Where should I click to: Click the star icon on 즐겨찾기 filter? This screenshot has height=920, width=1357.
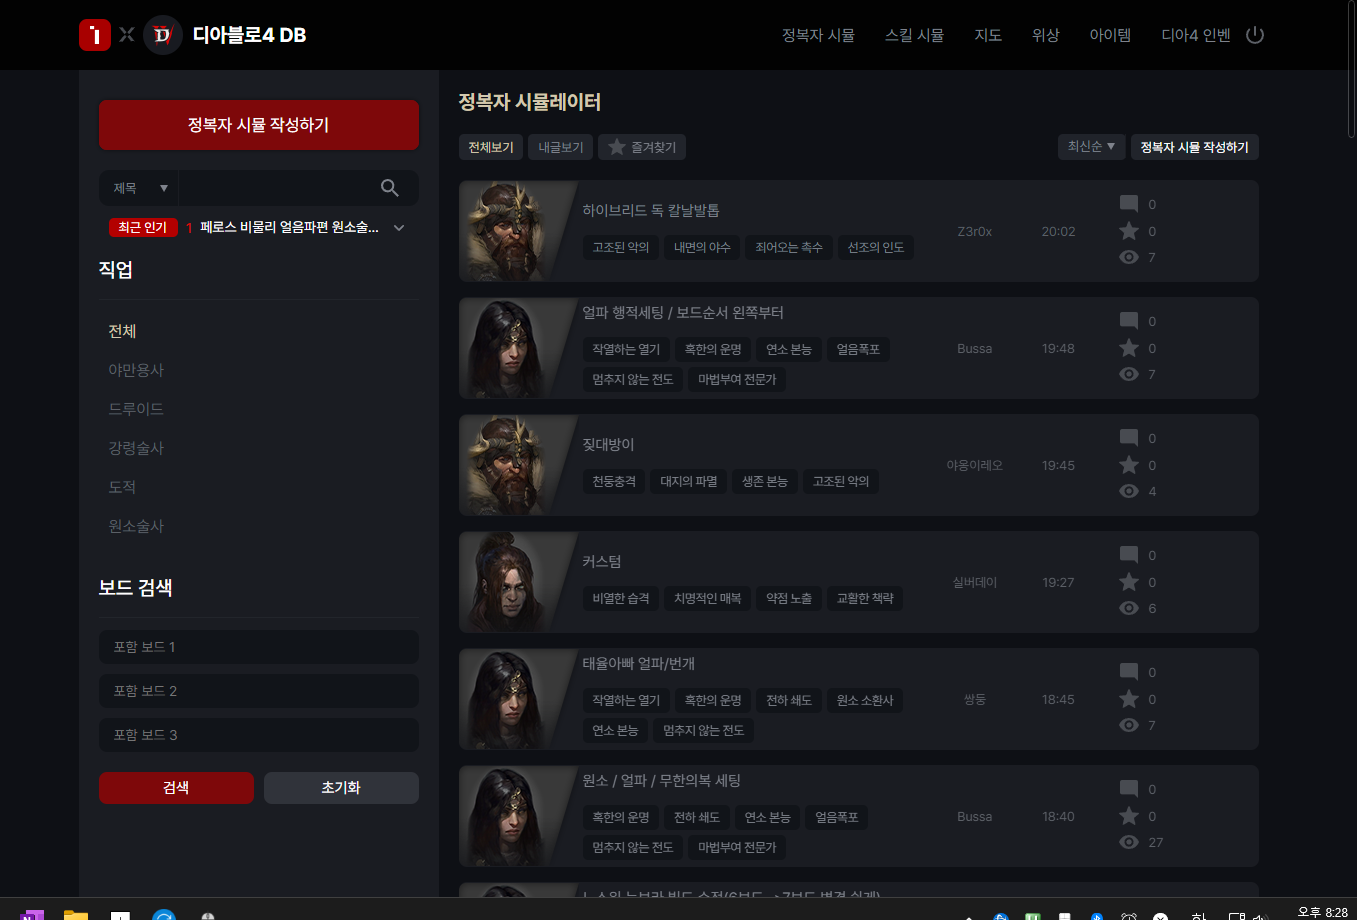coord(617,147)
